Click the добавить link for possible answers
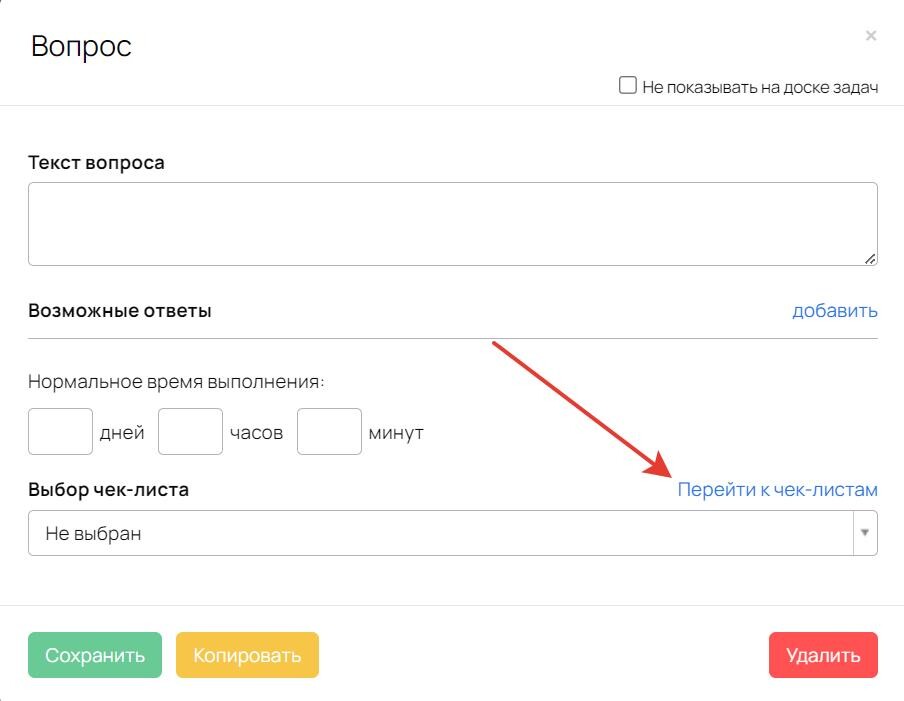 click(x=835, y=311)
